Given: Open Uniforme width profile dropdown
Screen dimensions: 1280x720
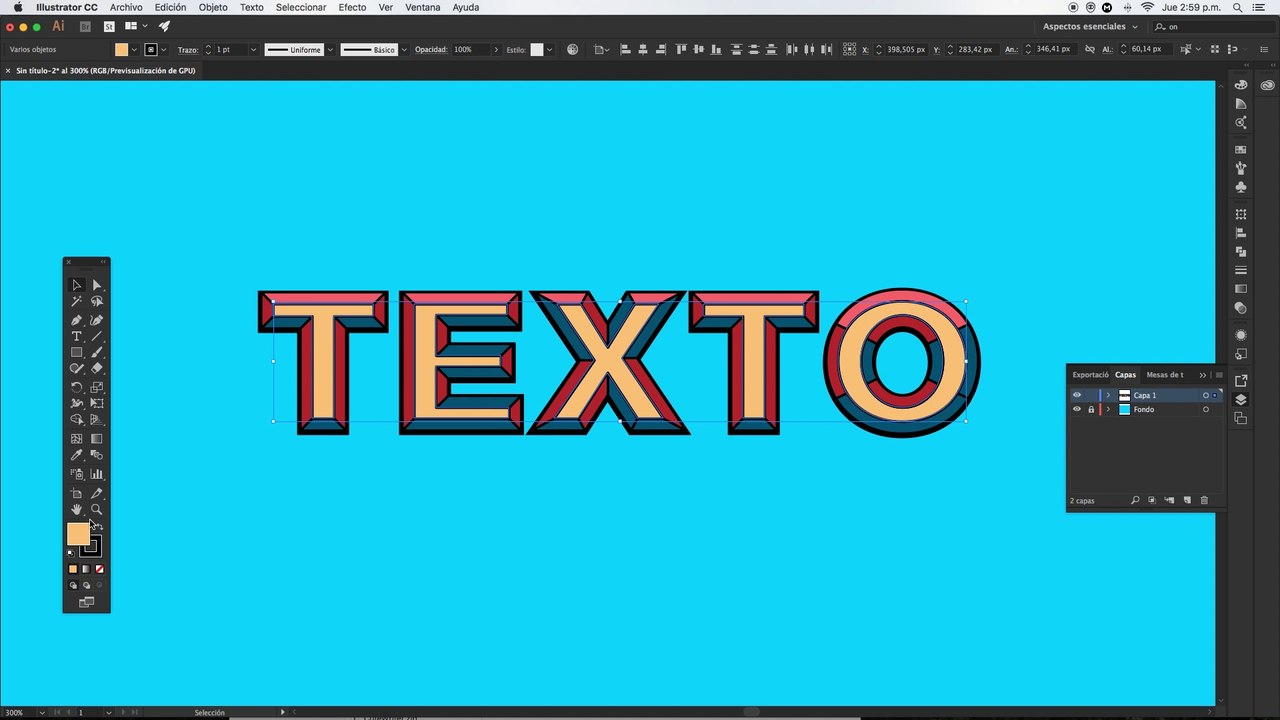Looking at the screenshot, I should (329, 49).
